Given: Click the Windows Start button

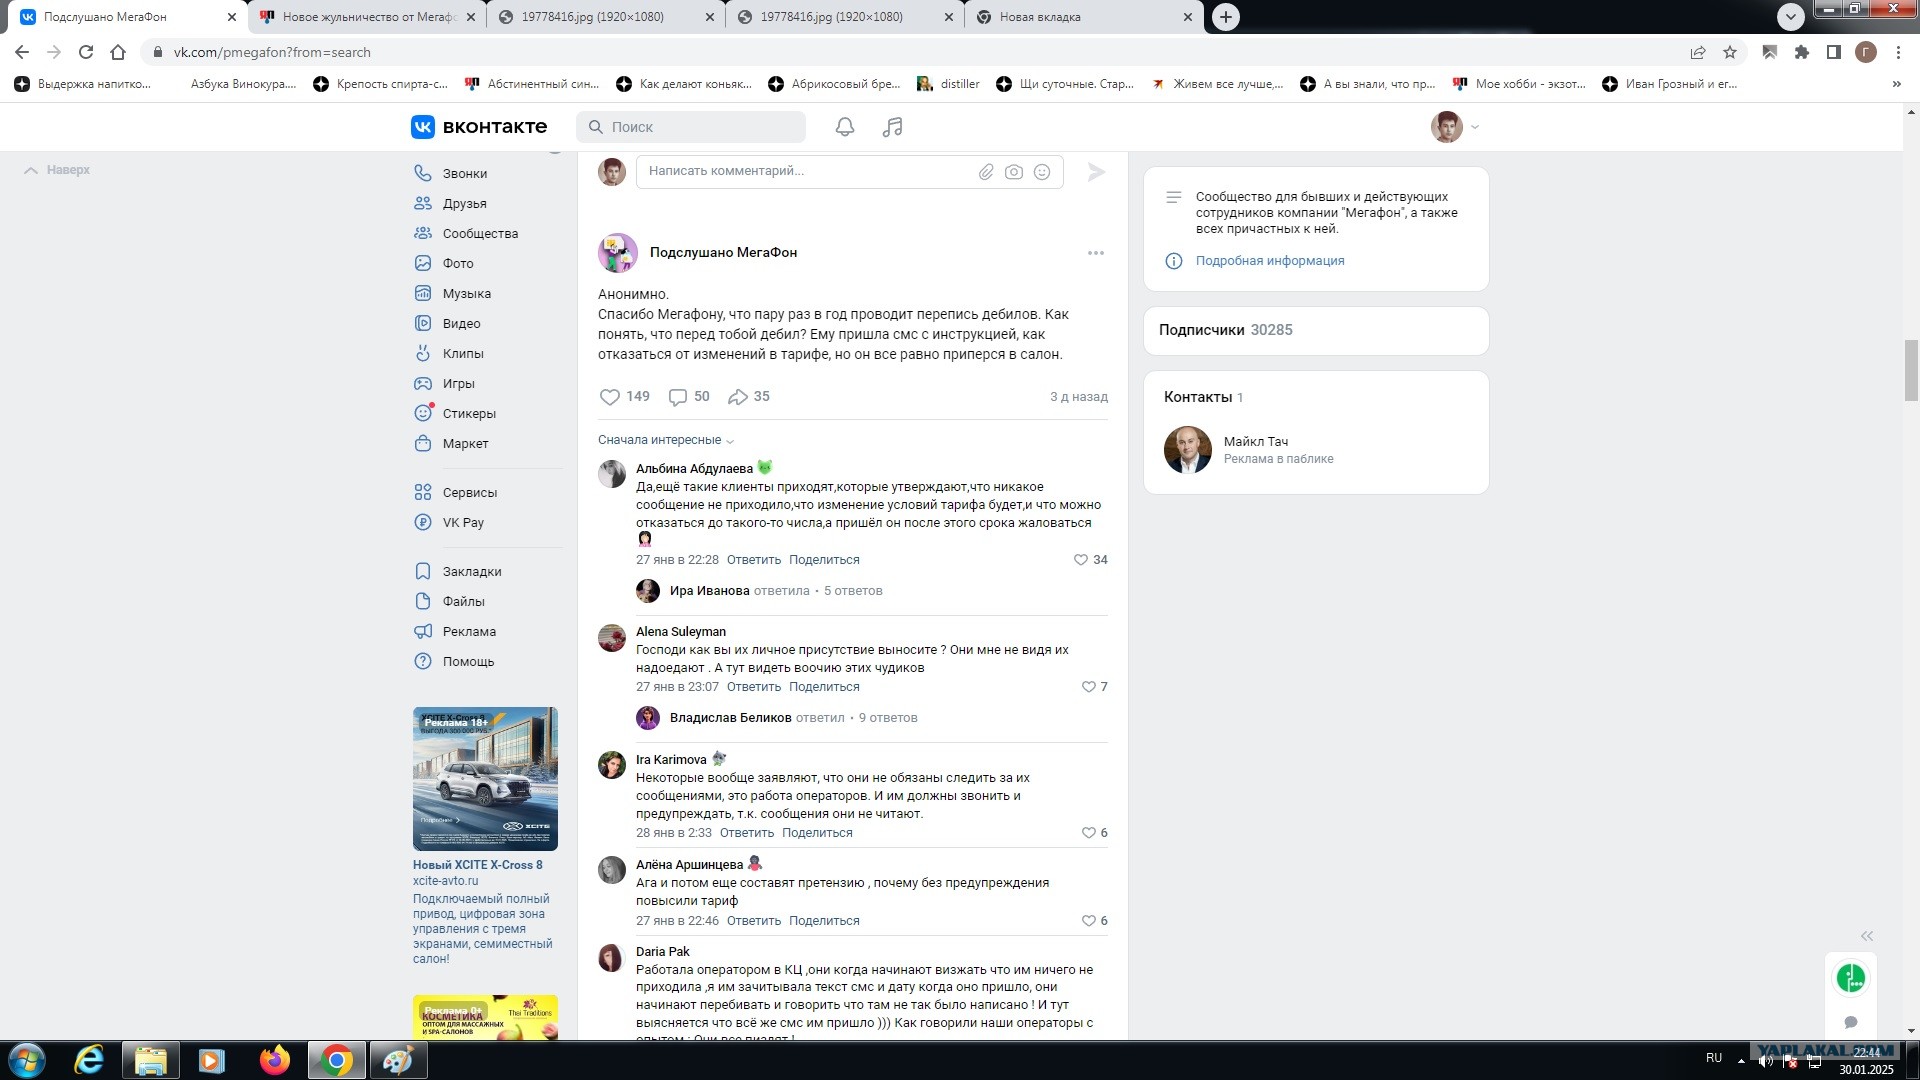Looking at the screenshot, I should tap(27, 1060).
